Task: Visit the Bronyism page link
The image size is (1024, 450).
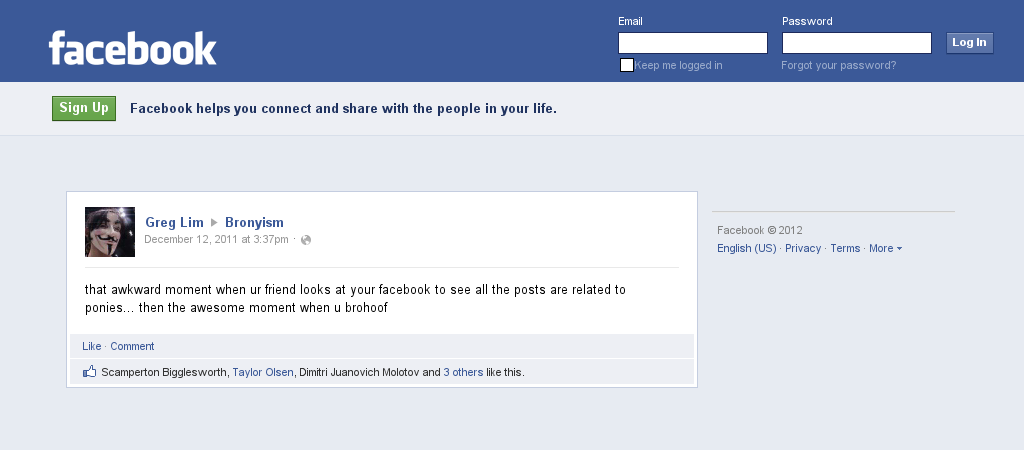Action: (x=254, y=222)
